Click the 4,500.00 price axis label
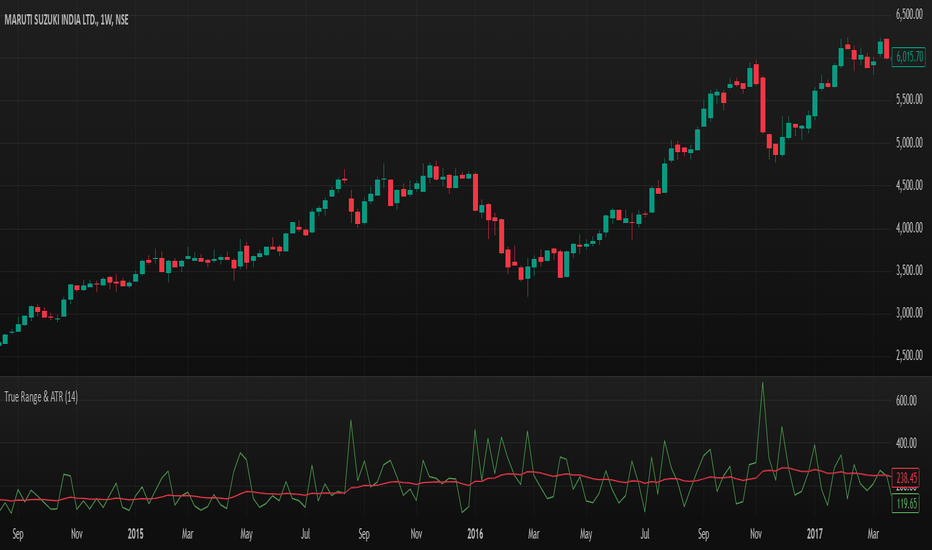932x550 pixels. click(x=909, y=186)
